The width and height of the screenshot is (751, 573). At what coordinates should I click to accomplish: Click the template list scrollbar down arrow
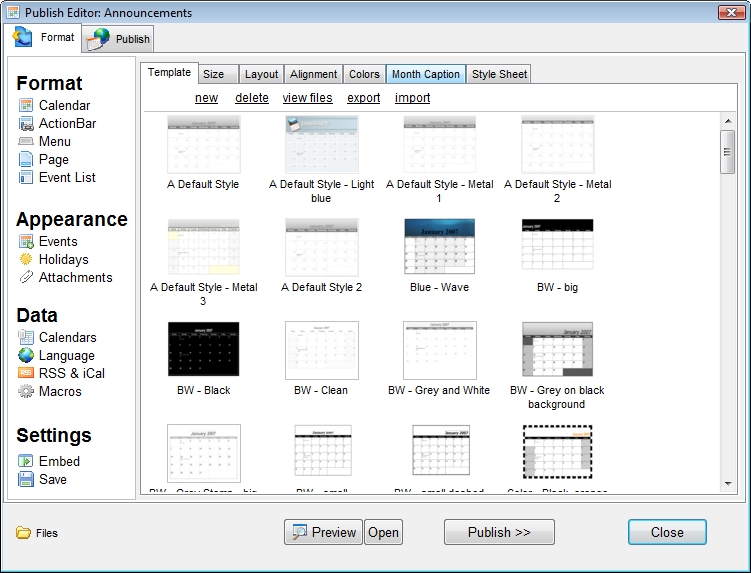coord(728,484)
